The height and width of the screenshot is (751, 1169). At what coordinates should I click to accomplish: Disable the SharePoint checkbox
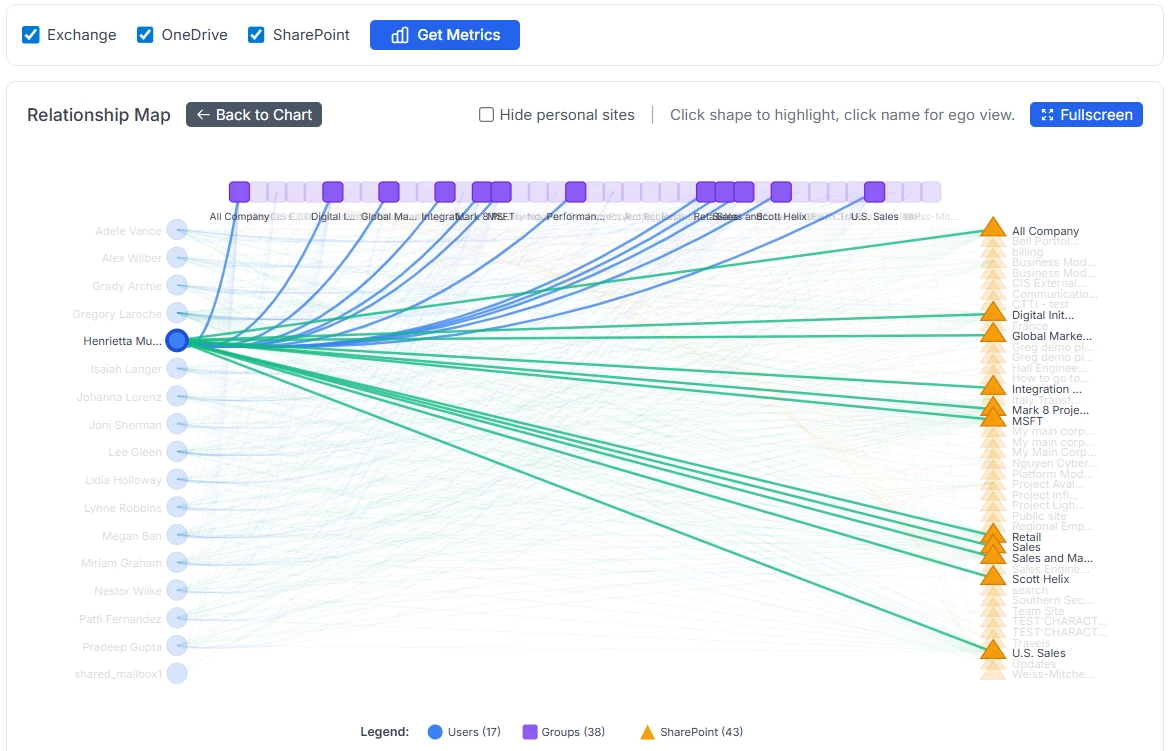coord(257,35)
